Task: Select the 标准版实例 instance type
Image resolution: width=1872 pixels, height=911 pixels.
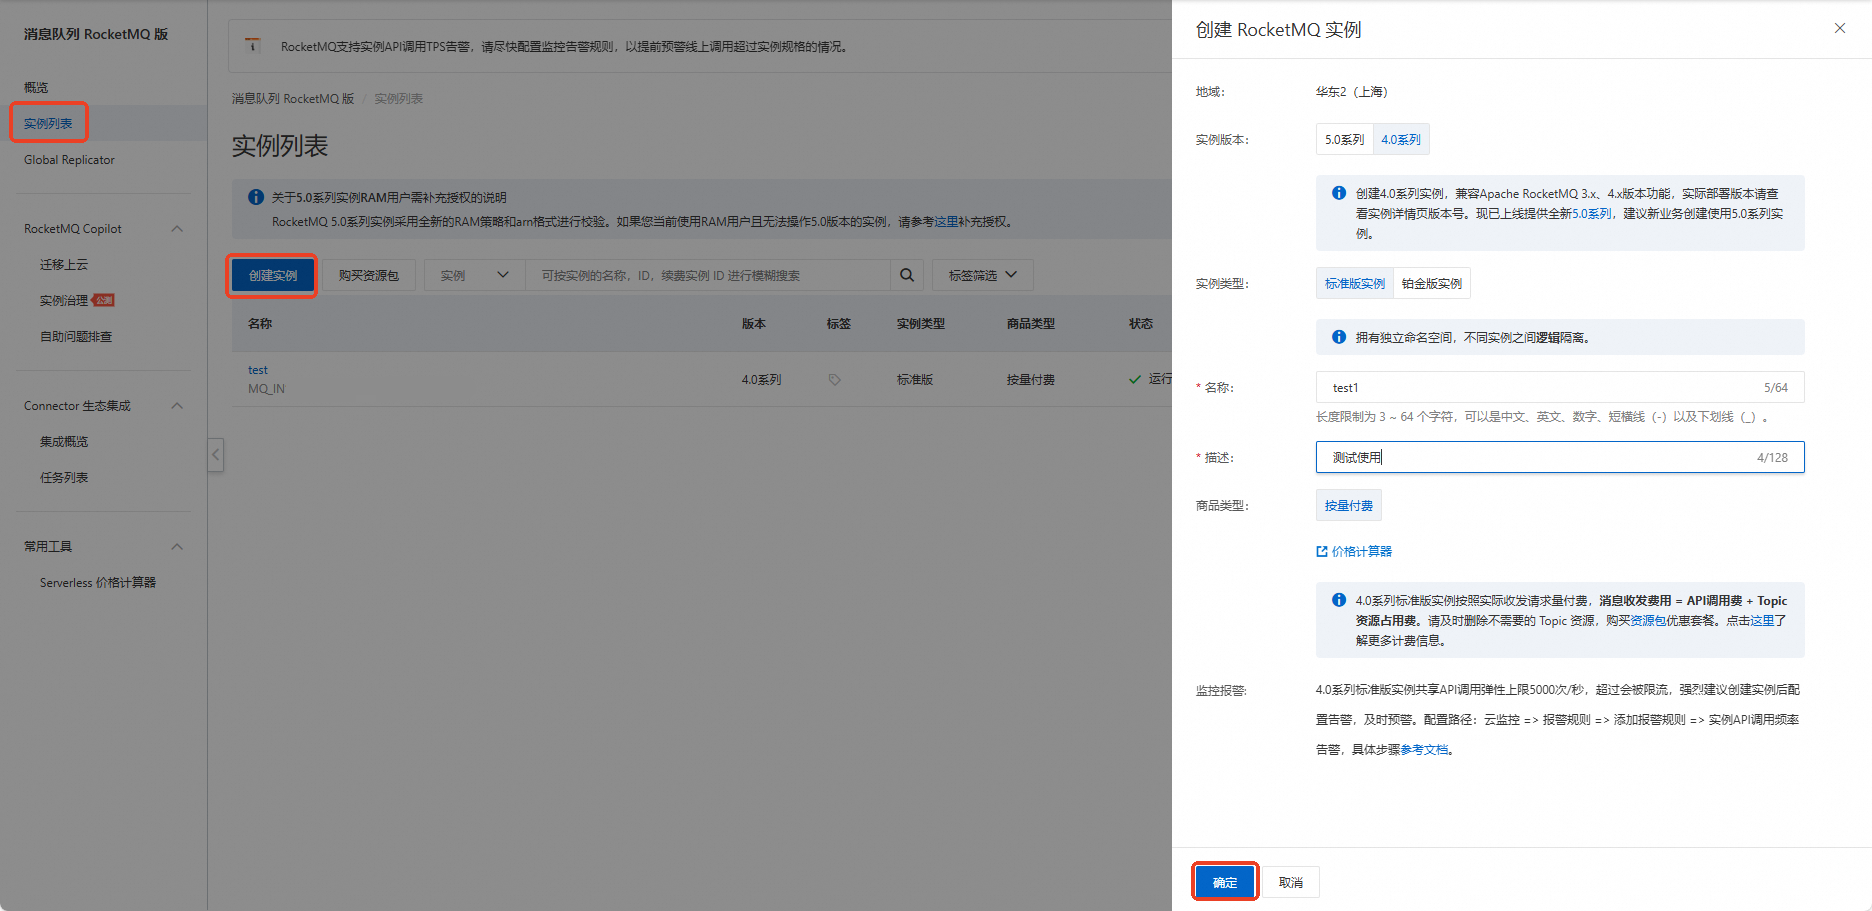Action: [1355, 283]
